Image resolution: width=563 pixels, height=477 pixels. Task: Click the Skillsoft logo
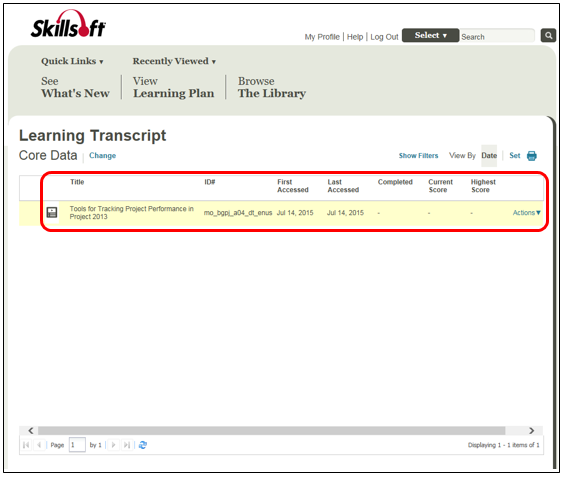point(68,24)
